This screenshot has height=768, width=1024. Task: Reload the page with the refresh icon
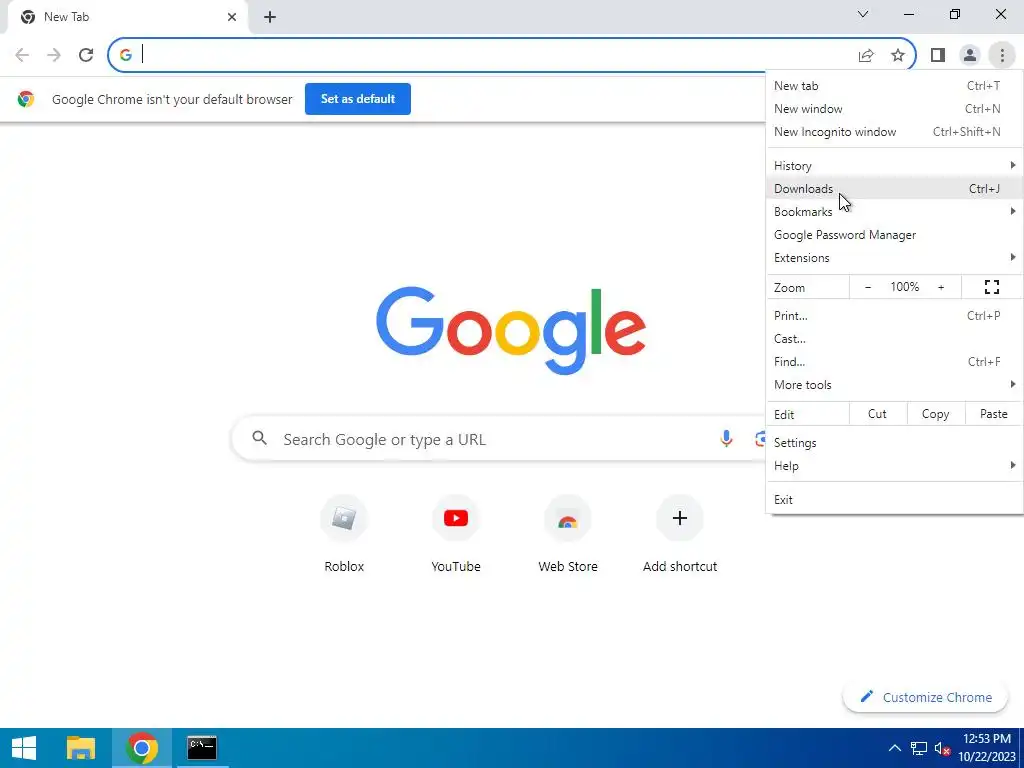pos(86,55)
